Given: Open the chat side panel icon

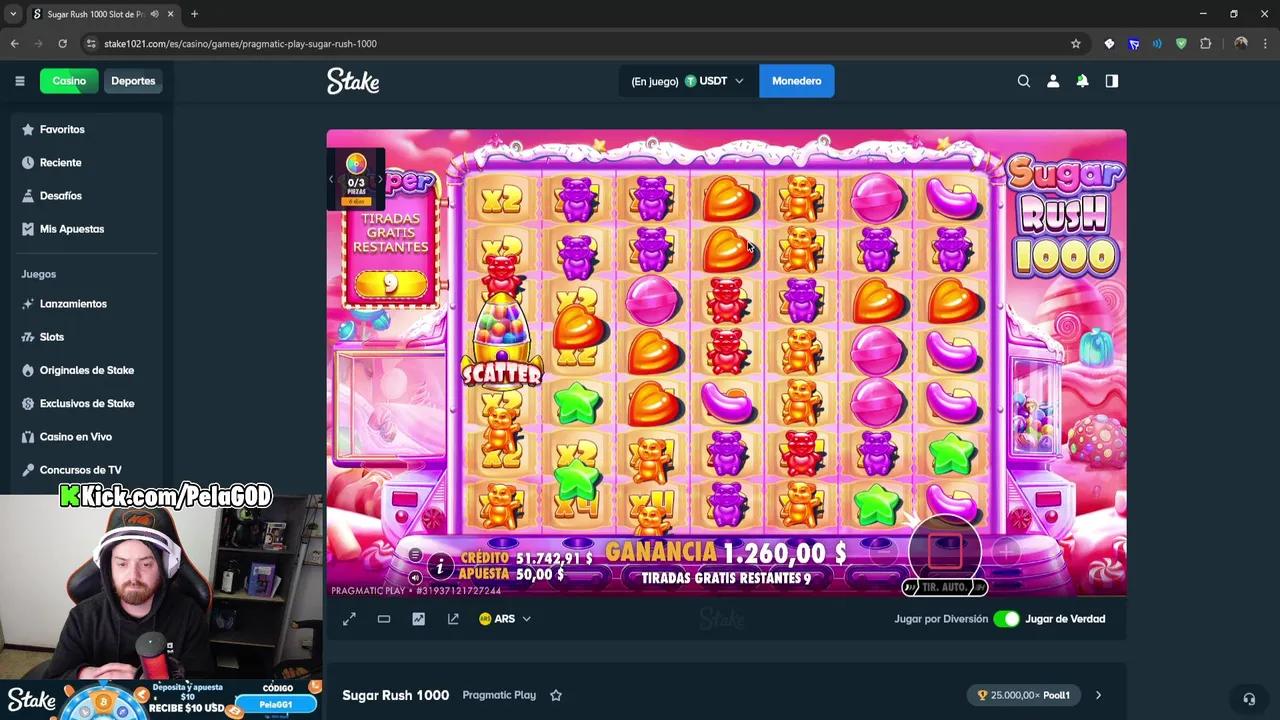Looking at the screenshot, I should [x=1111, y=81].
